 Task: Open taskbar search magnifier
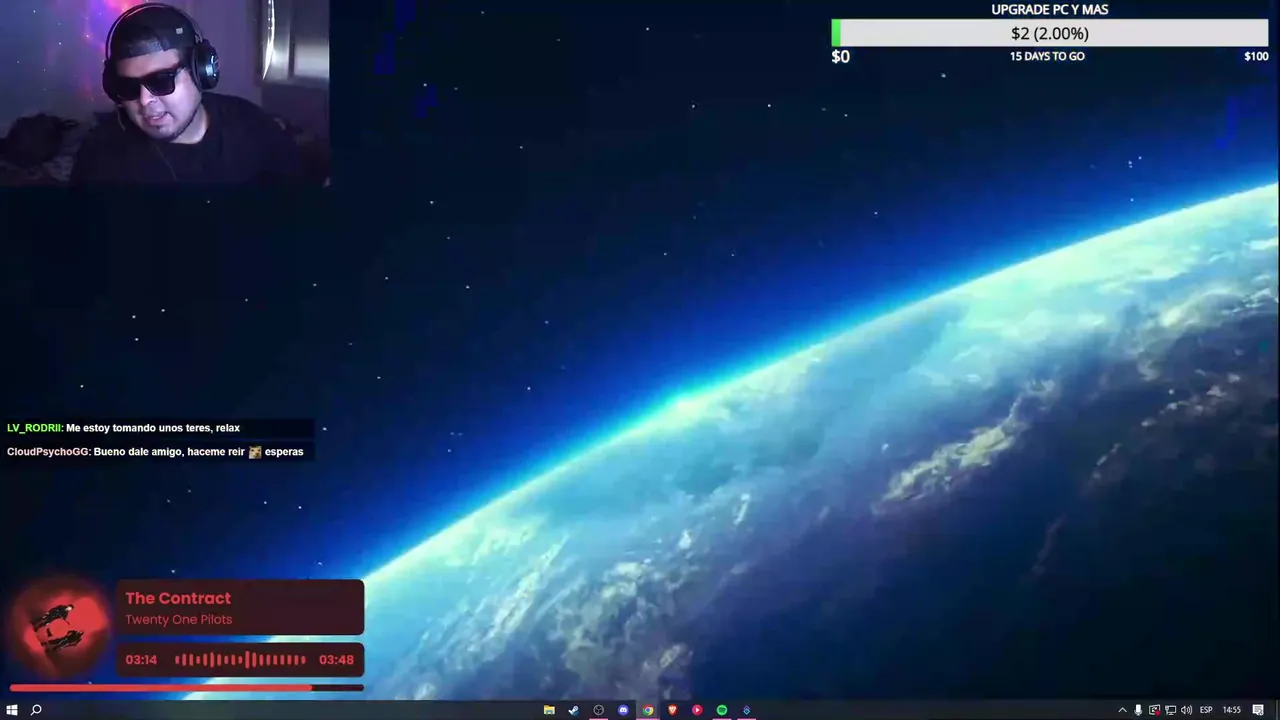coord(36,710)
